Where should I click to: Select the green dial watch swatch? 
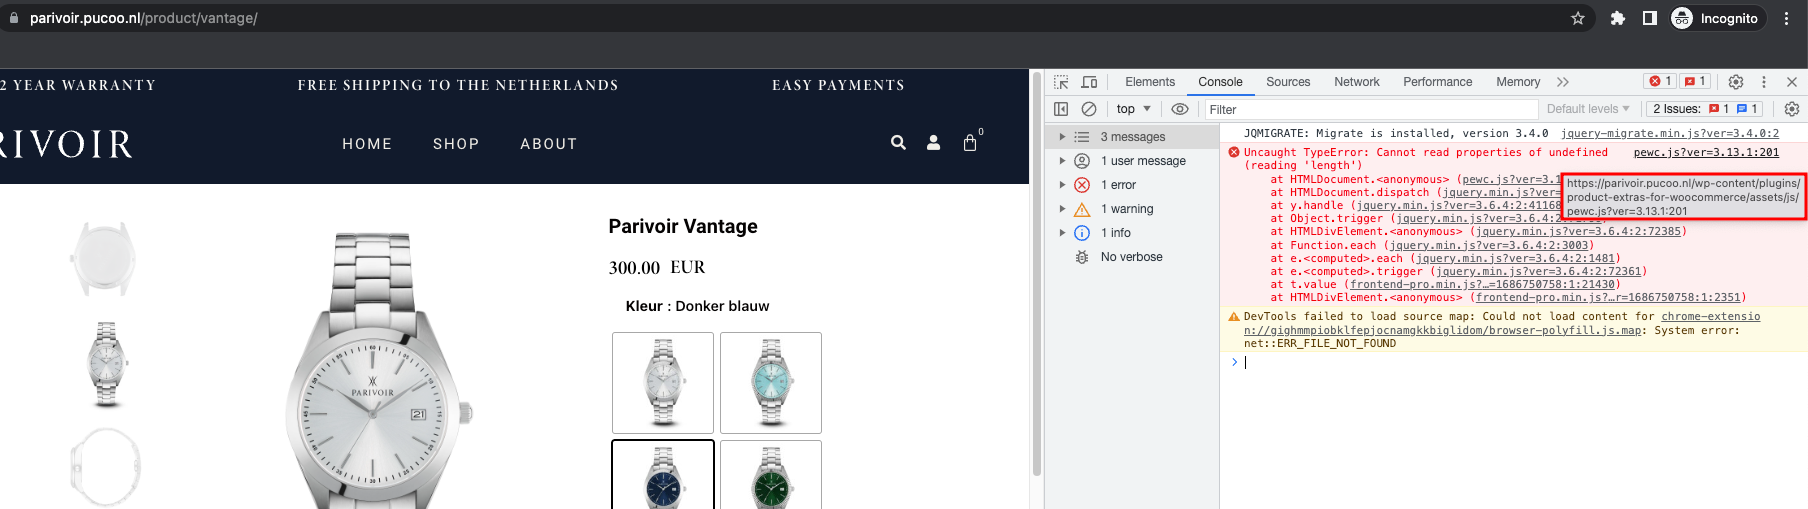click(x=771, y=475)
